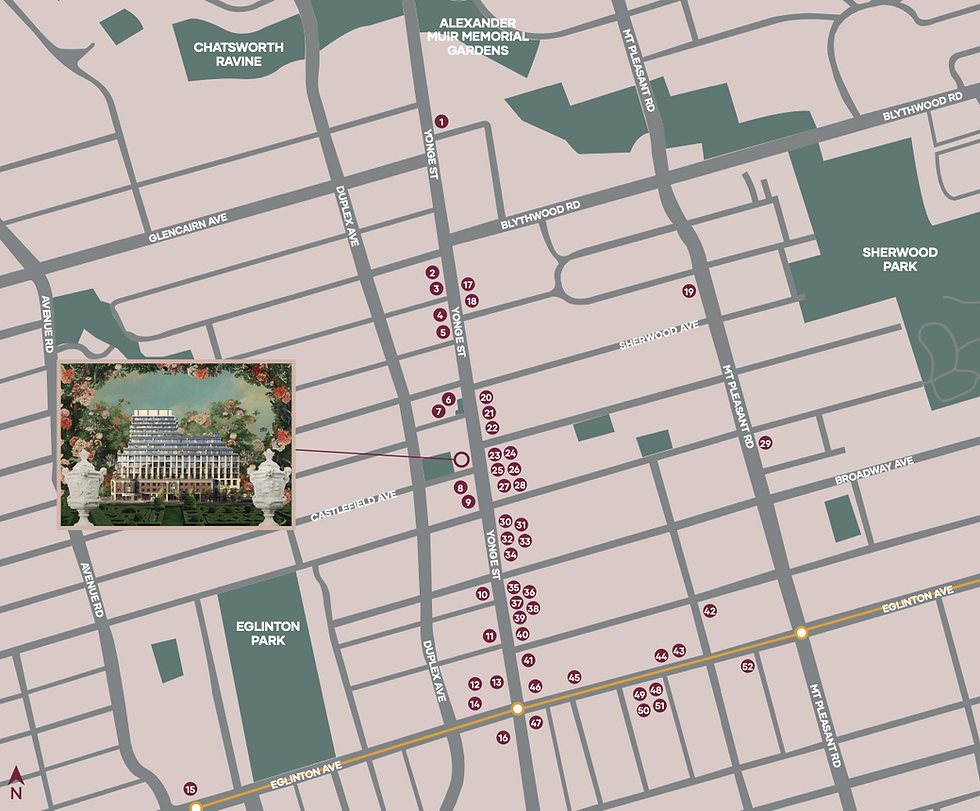This screenshot has width=980, height=811.
Task: Select map marker number 15
Action: tap(191, 789)
